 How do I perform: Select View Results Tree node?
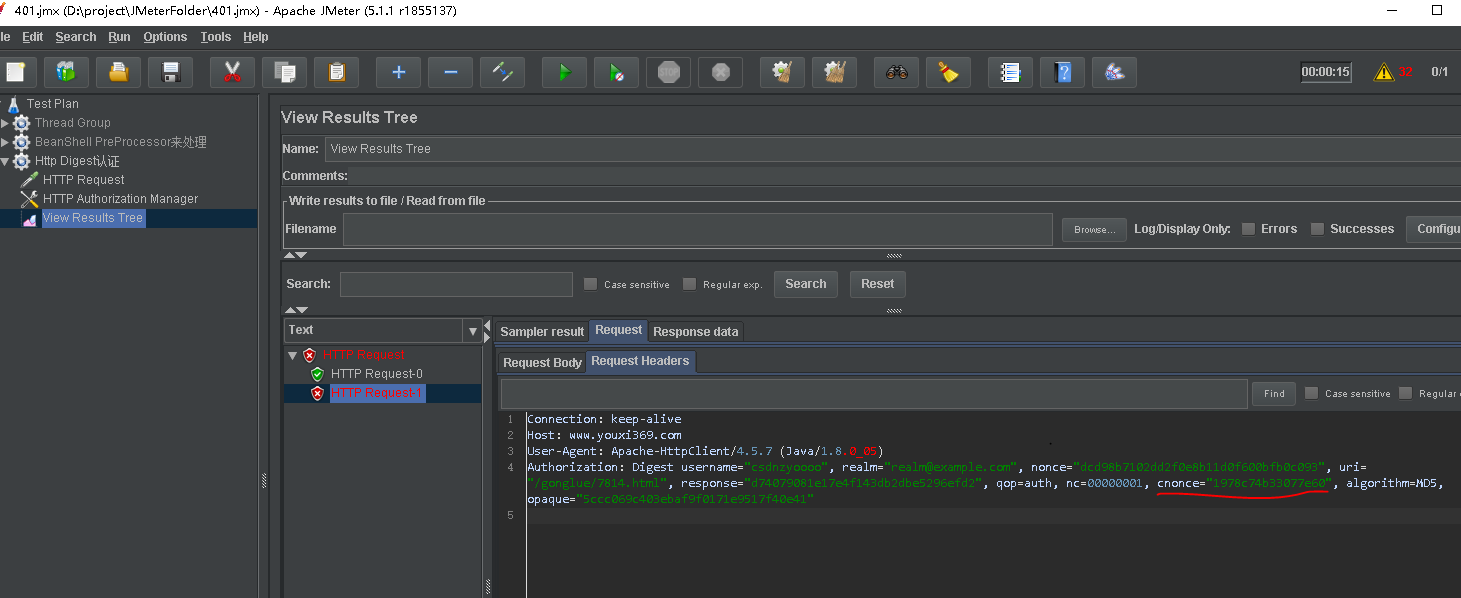(93, 218)
